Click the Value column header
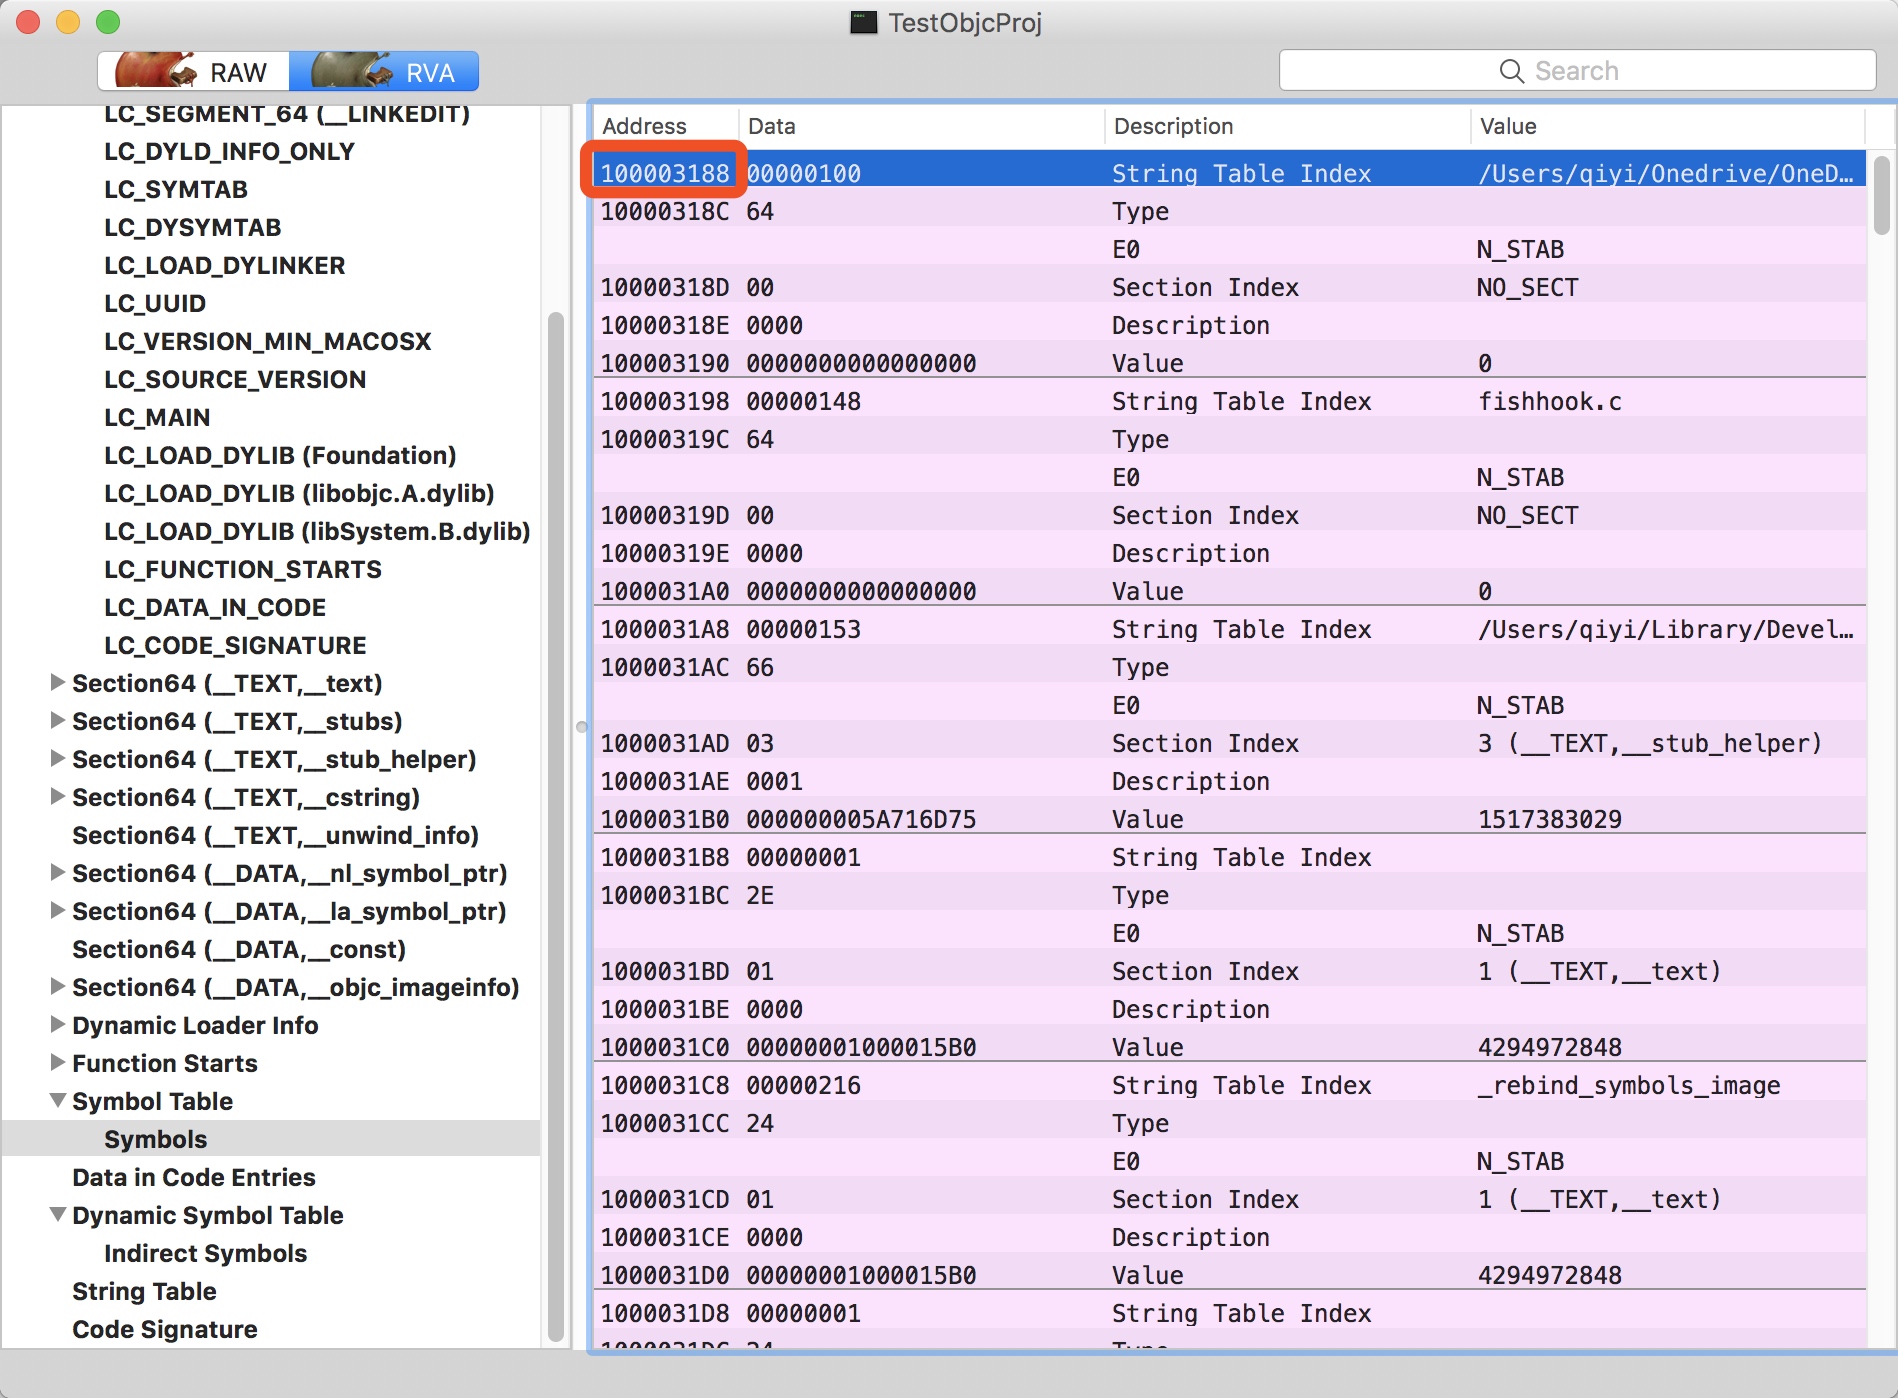This screenshot has height=1398, width=1898. [1668, 126]
